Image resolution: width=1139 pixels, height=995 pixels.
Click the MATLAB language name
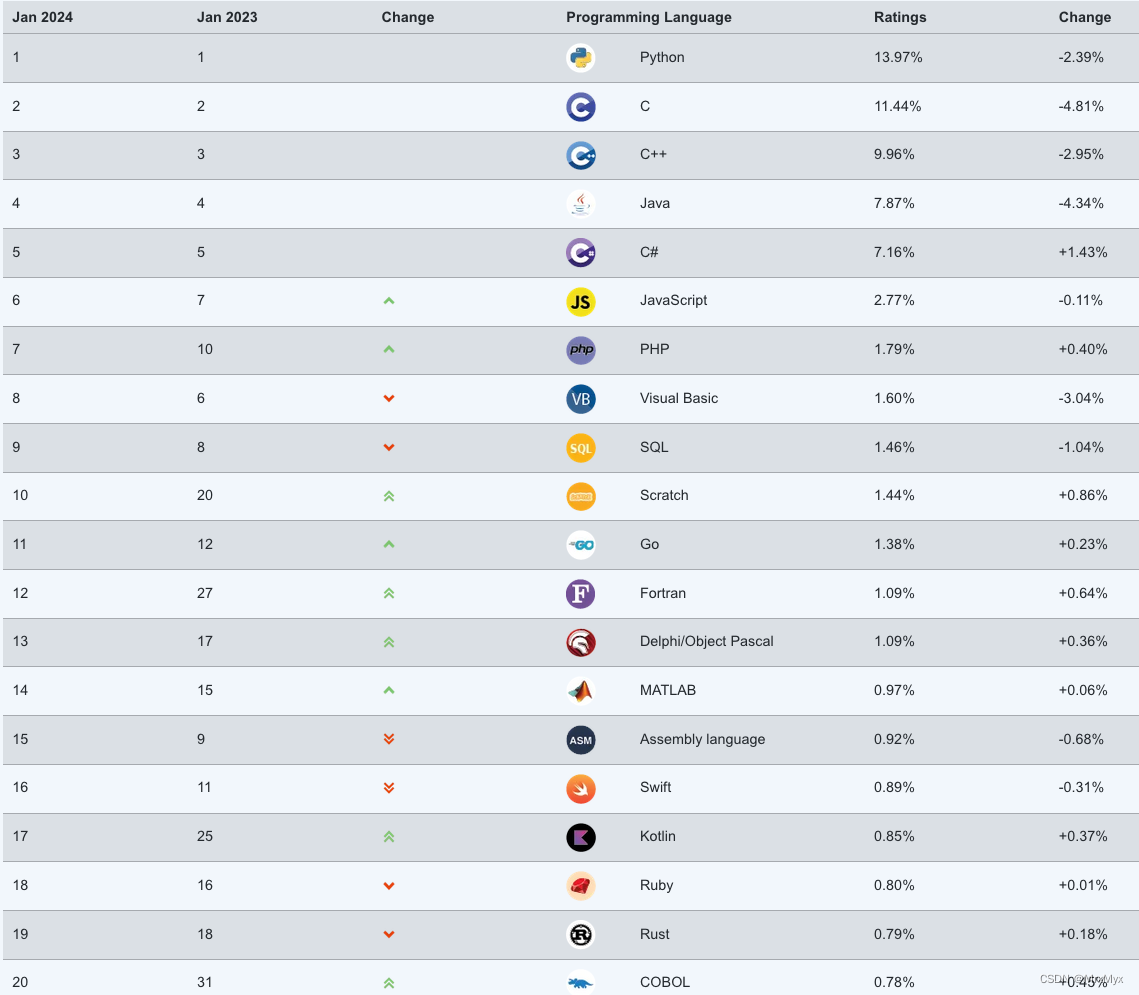[668, 690]
